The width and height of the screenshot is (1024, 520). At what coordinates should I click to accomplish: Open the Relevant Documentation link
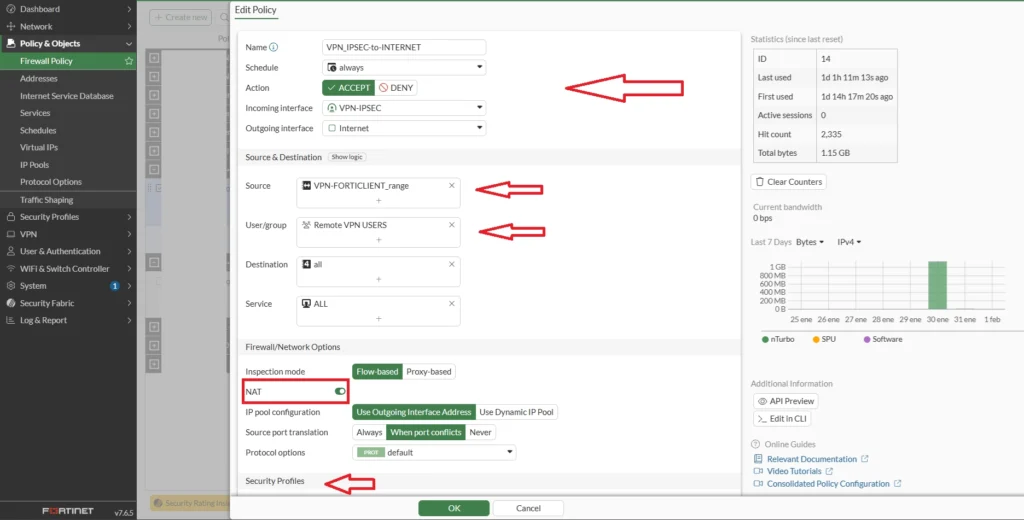812,459
